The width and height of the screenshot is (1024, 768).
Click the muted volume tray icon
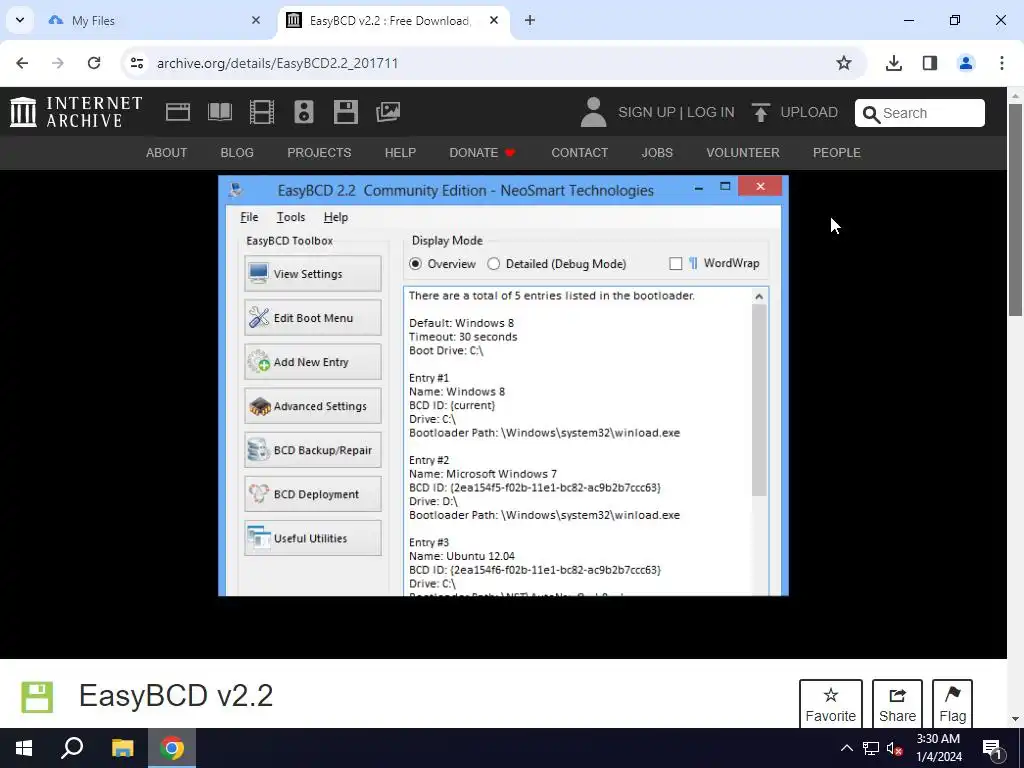tap(895, 748)
